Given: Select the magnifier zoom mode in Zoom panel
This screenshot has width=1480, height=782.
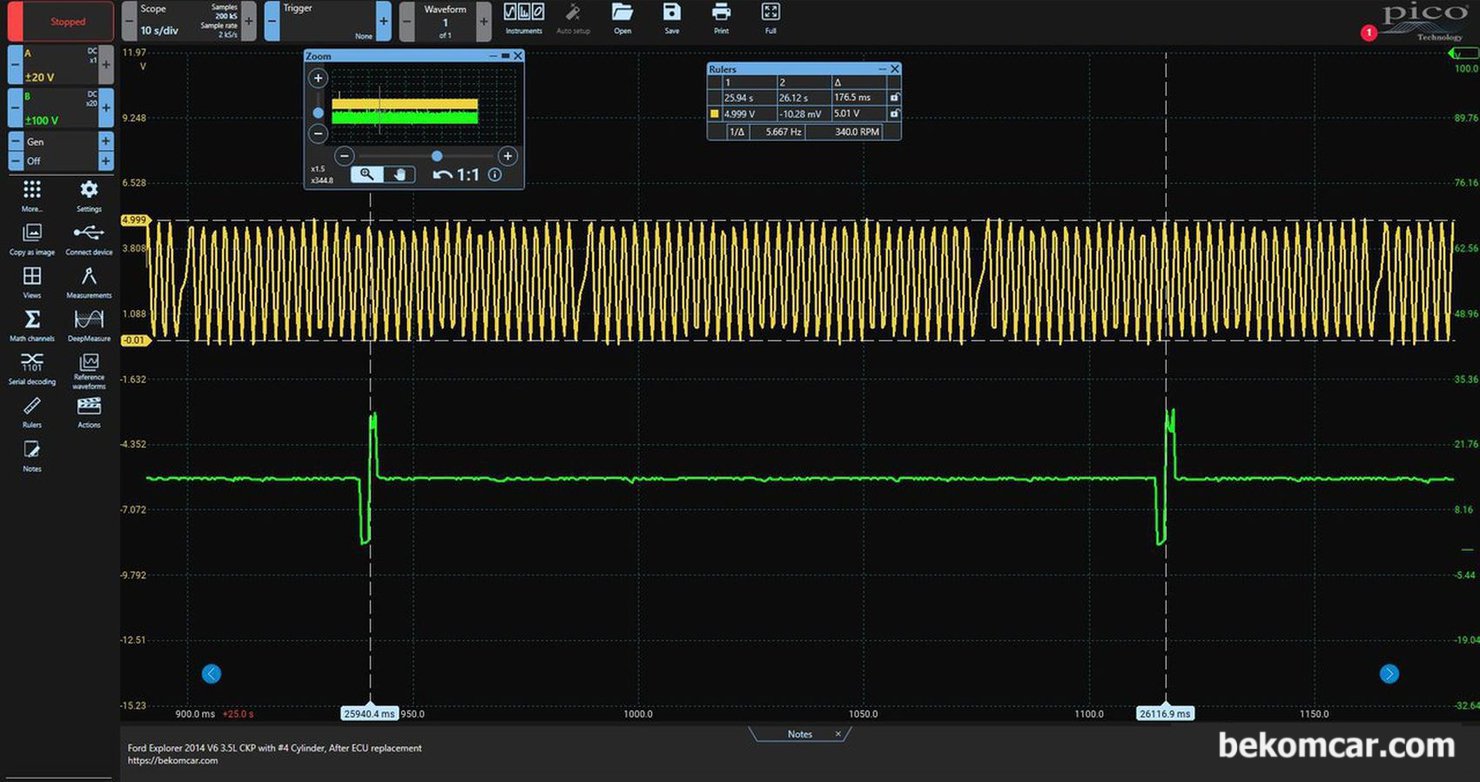Looking at the screenshot, I should [367, 174].
